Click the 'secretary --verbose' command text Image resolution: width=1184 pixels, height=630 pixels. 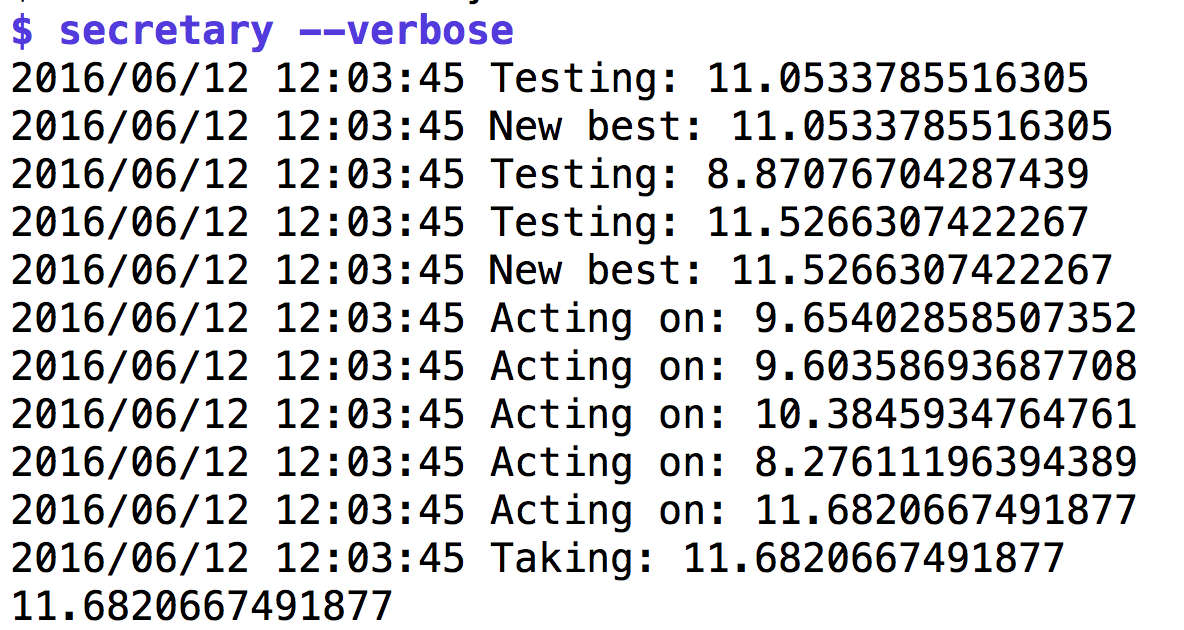point(286,30)
